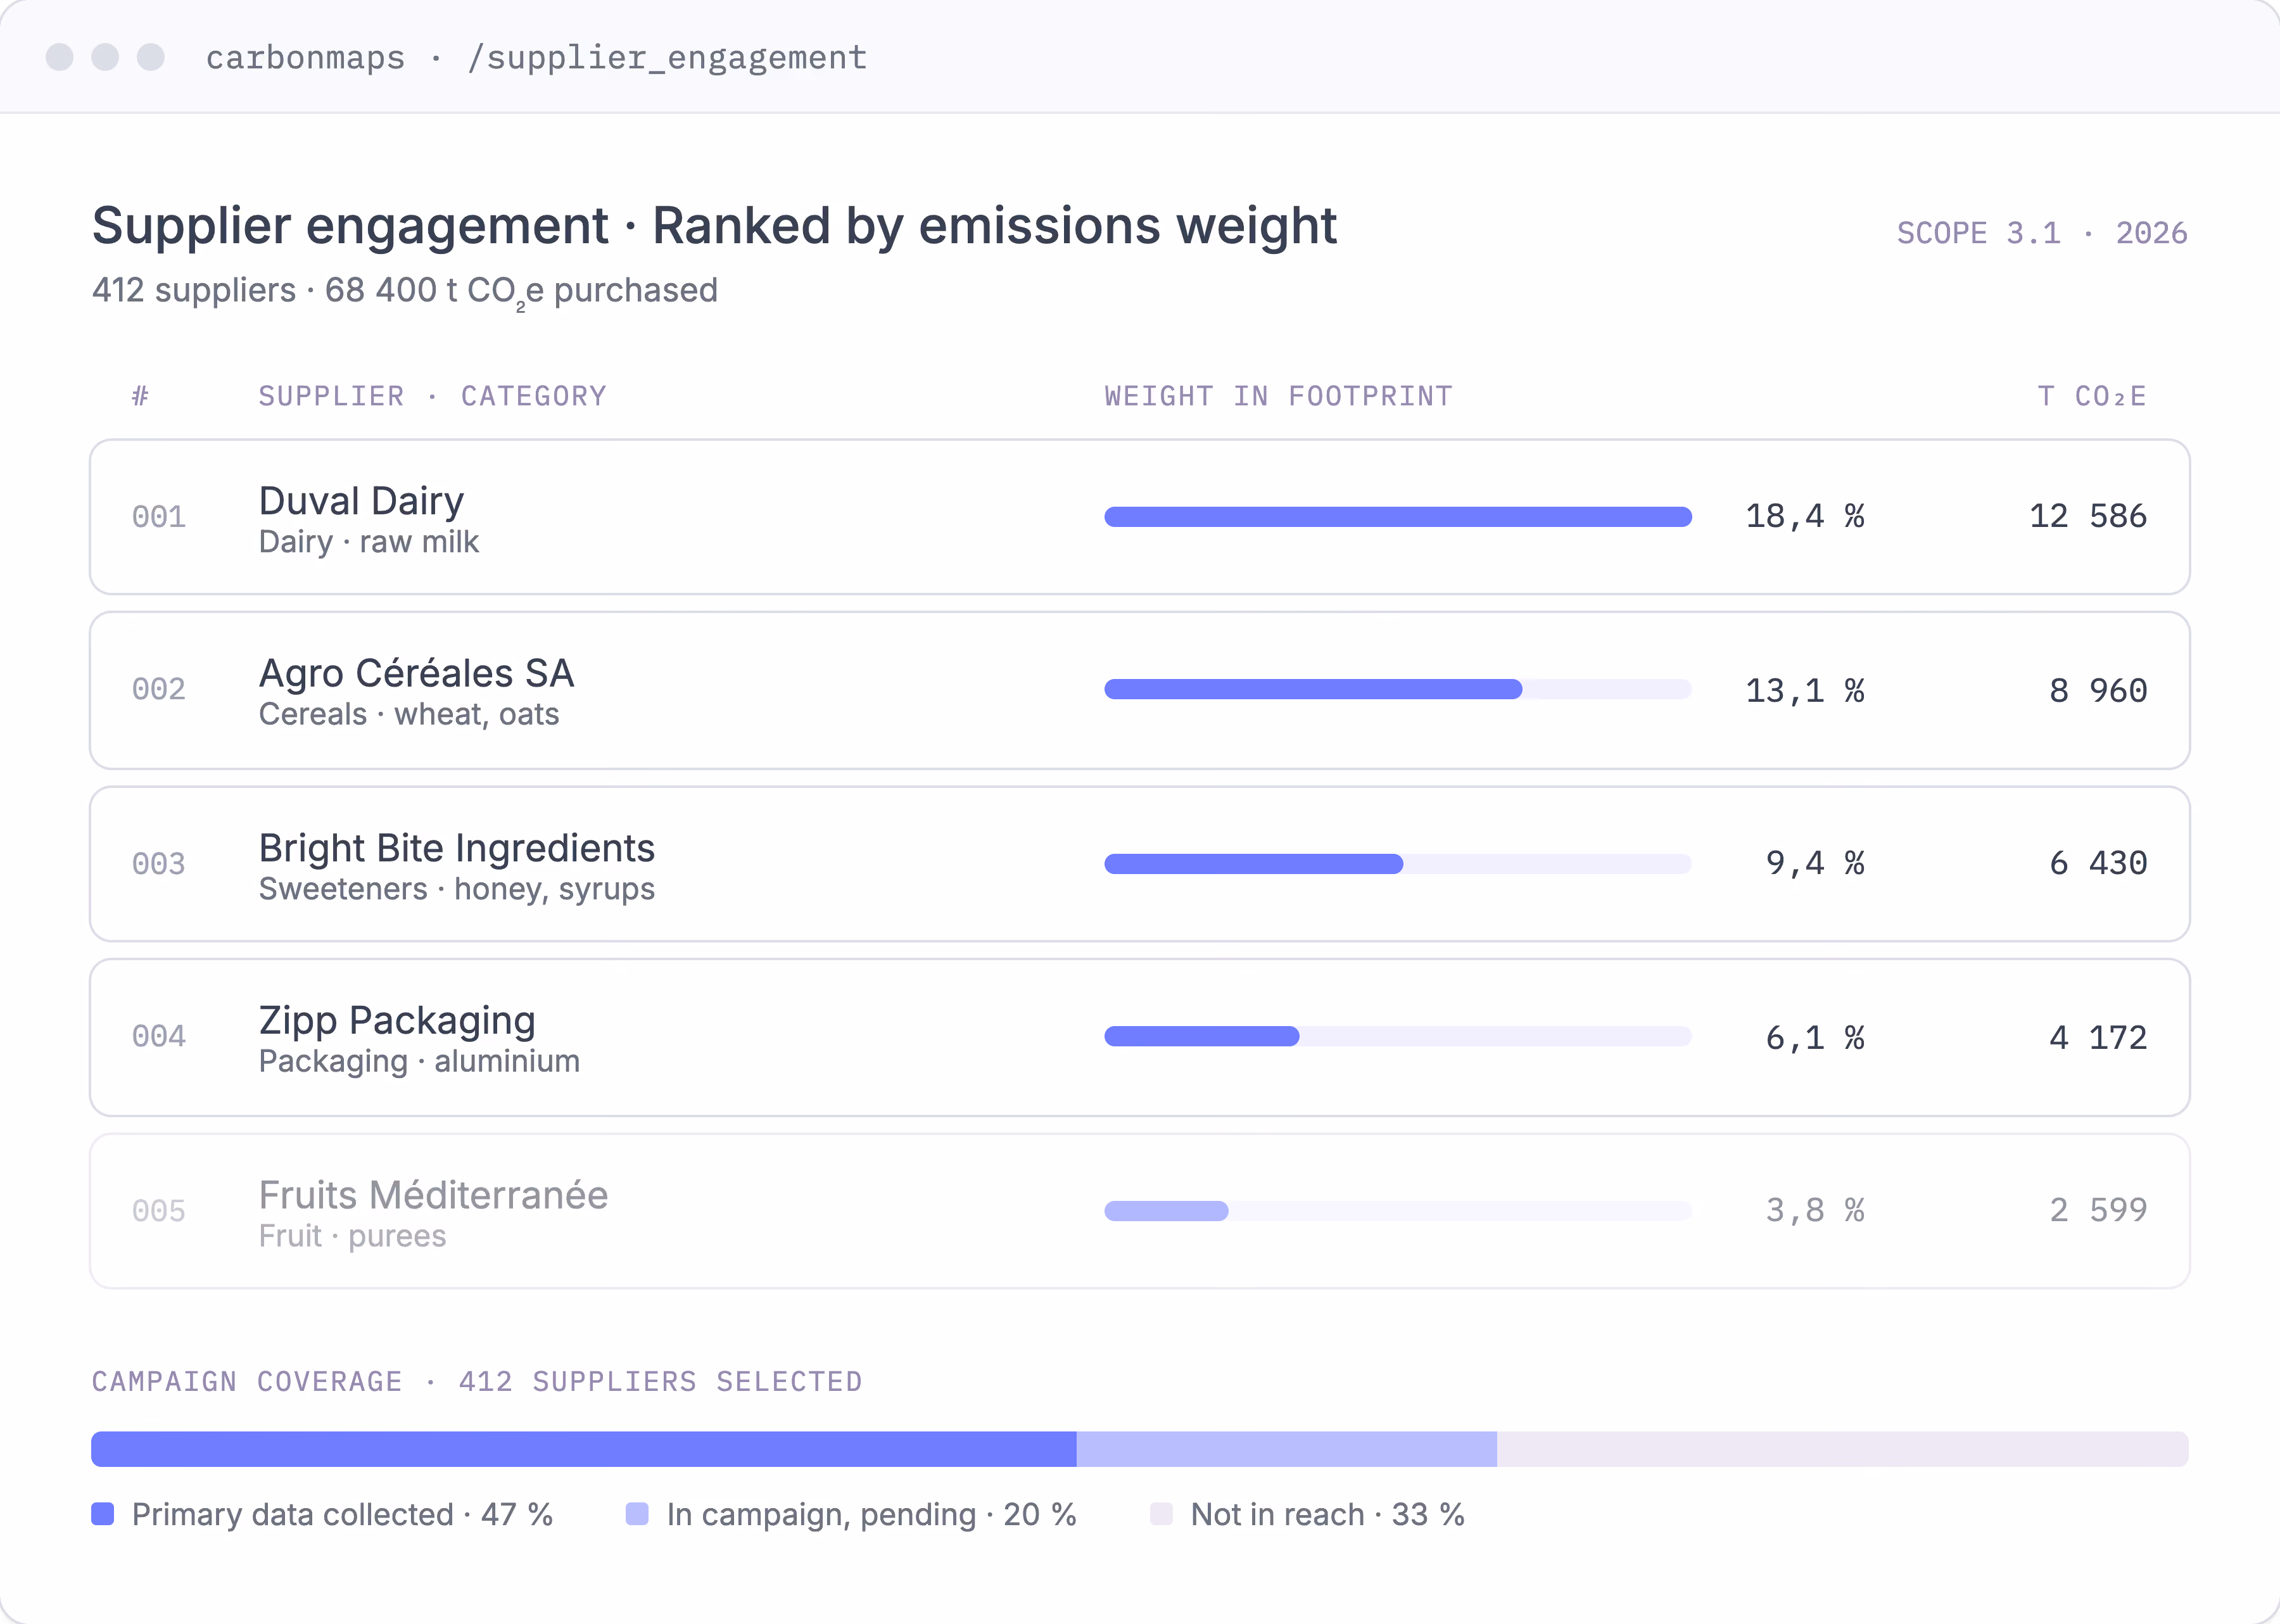
Task: Click Duval Dairy's 18,4 % weight bar
Action: pyautogui.click(x=1398, y=517)
